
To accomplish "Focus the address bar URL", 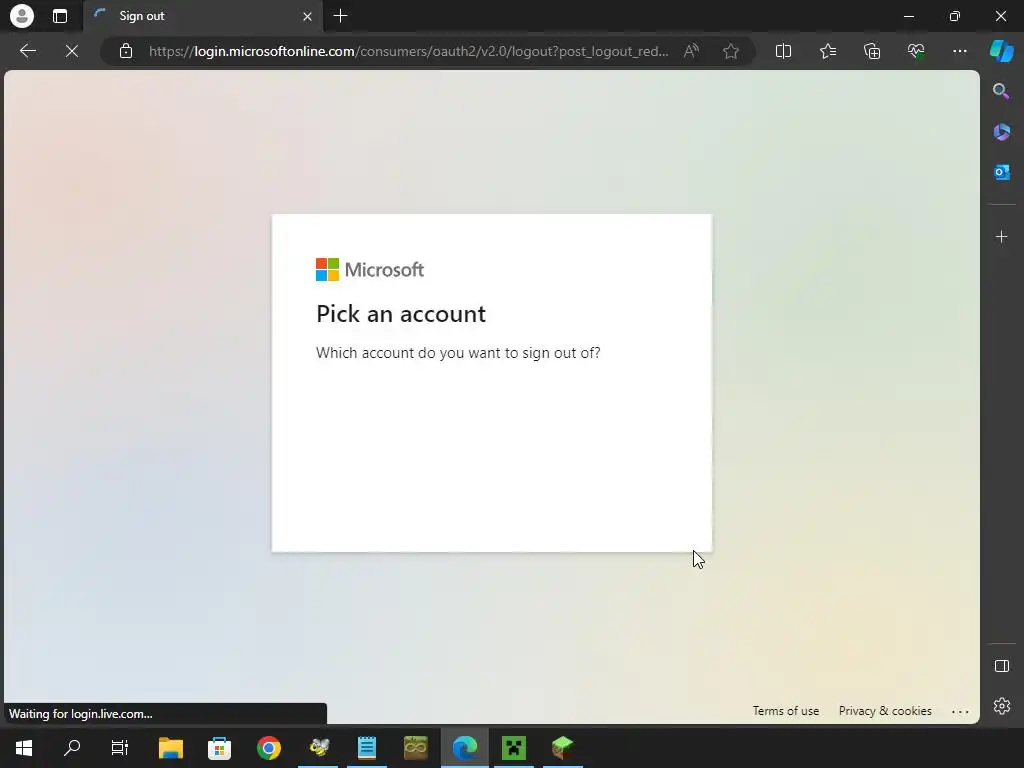I will point(408,51).
